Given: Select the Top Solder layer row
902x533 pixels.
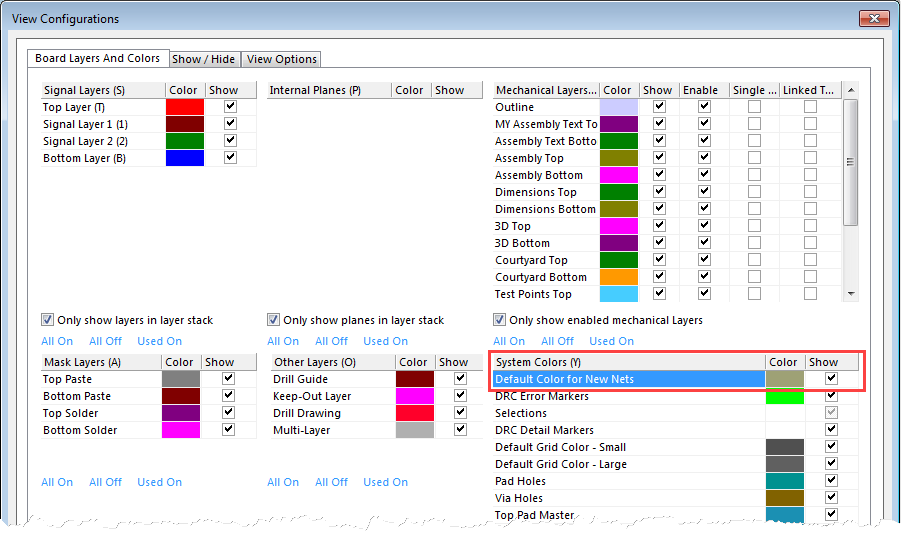Looking at the screenshot, I should pos(101,413).
